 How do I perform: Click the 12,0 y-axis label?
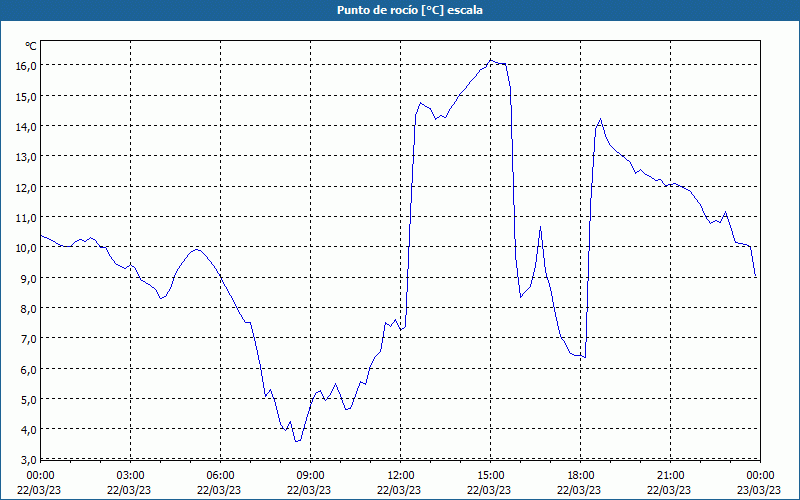tap(27, 187)
